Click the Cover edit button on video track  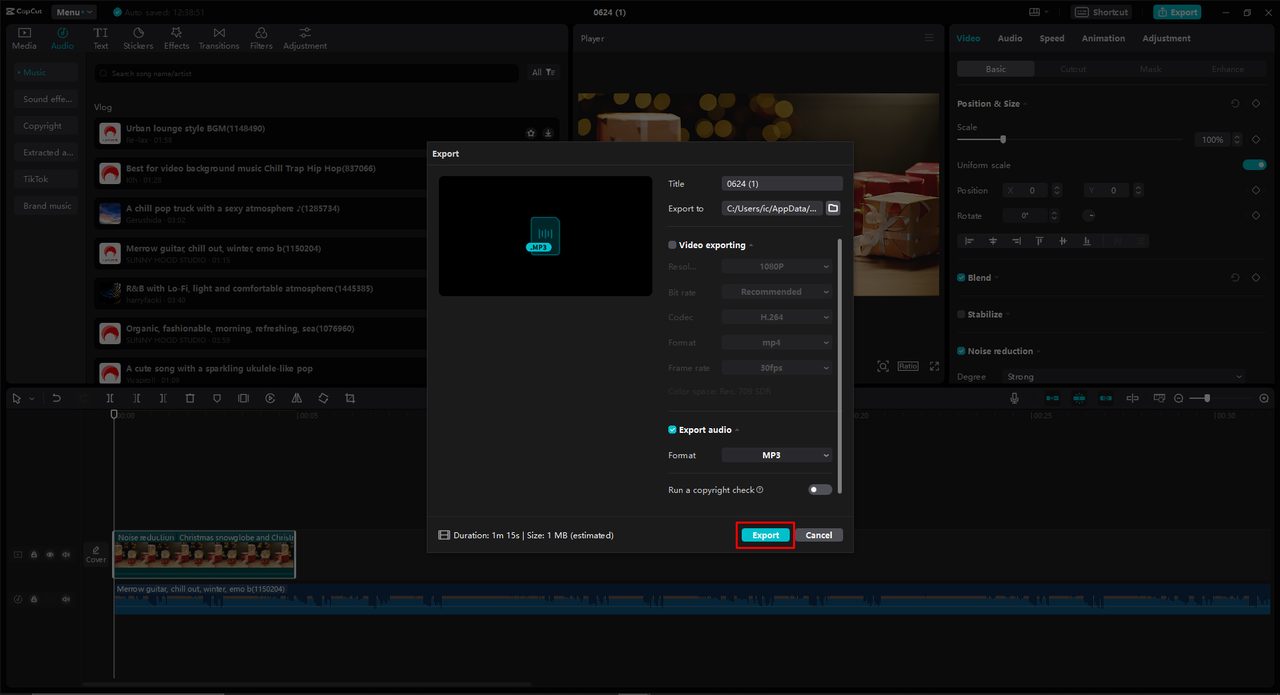click(x=96, y=554)
